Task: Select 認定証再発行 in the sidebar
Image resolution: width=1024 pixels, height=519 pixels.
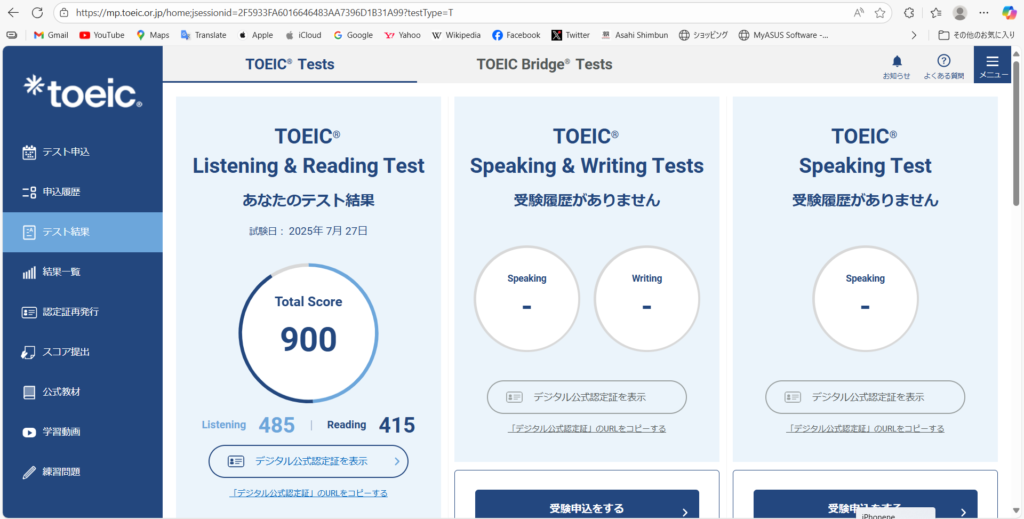Action: coord(70,312)
